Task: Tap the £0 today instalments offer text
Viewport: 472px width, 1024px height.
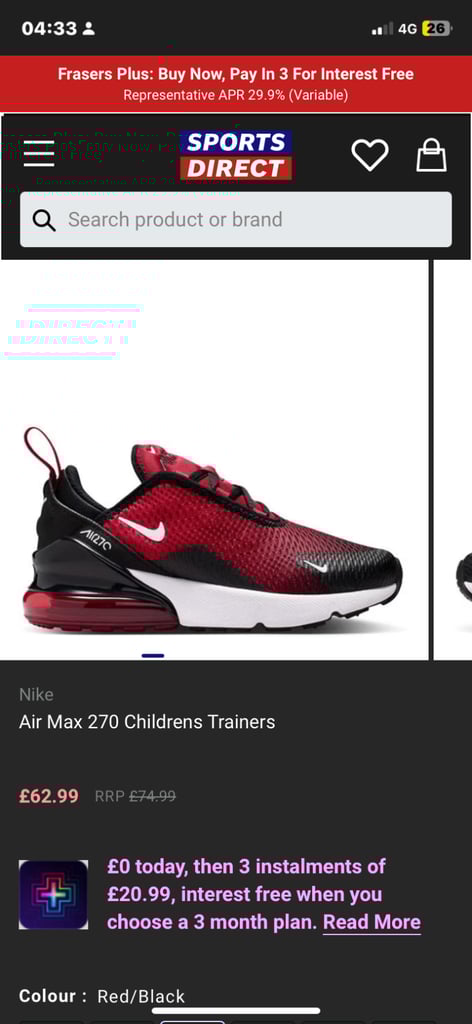Action: point(264,894)
